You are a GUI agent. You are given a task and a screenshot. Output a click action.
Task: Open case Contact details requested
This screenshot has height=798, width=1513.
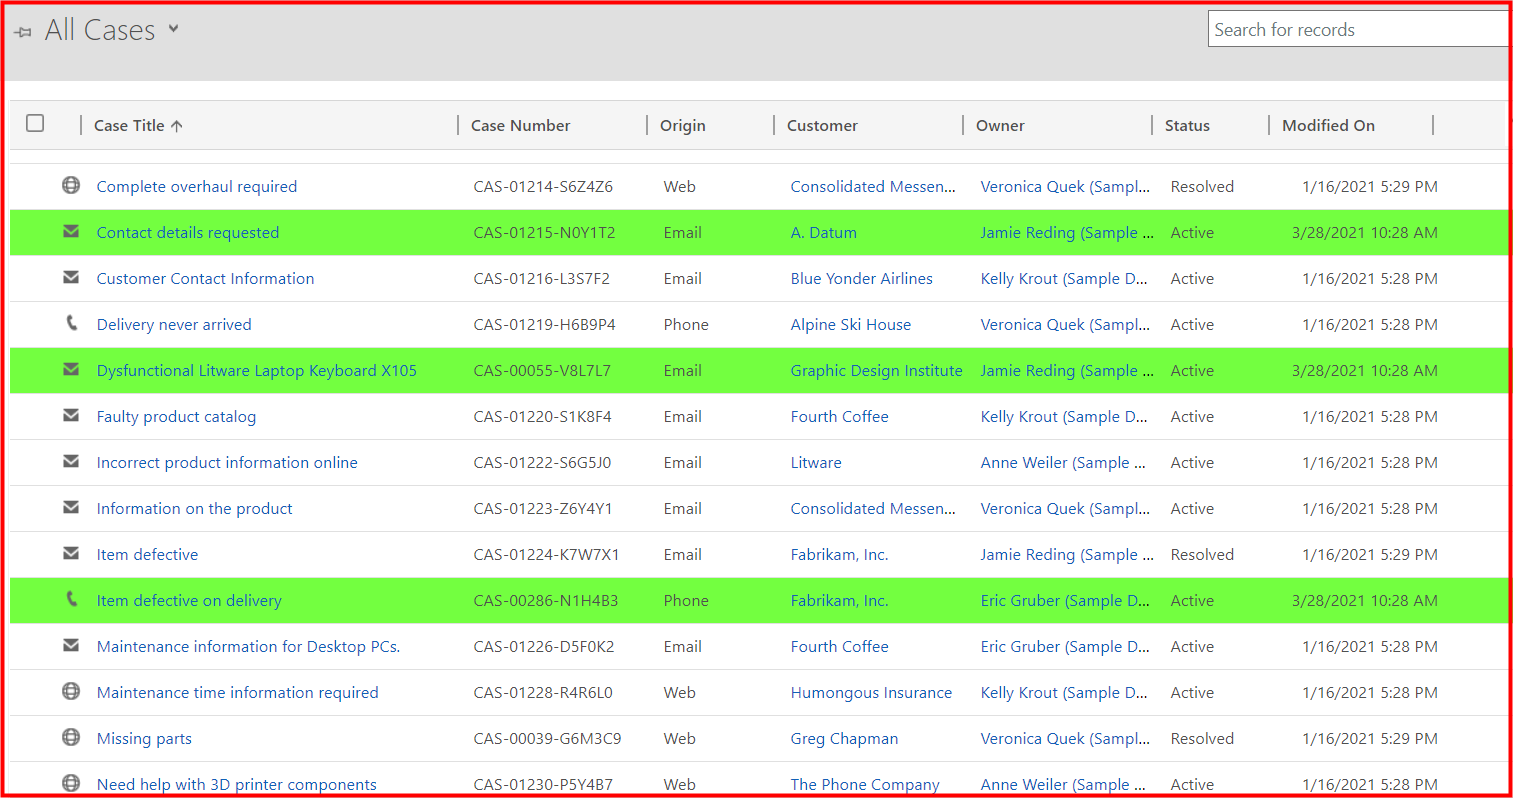pos(187,233)
